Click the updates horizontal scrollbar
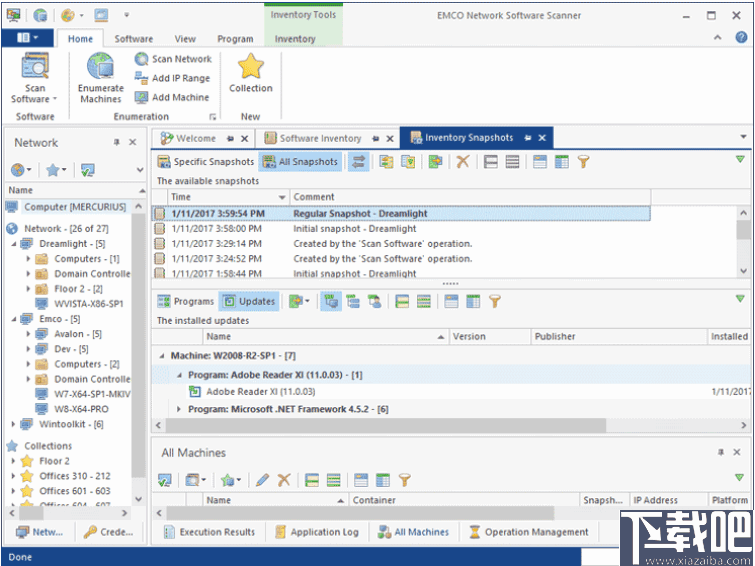The image size is (755, 566). pyautogui.click(x=386, y=426)
